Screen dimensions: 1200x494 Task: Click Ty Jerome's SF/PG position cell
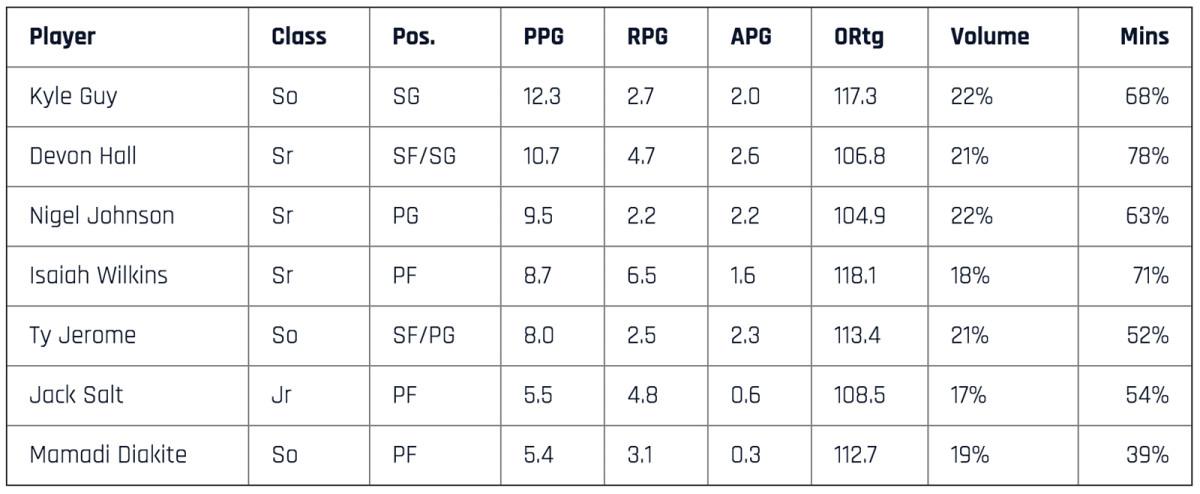(424, 335)
